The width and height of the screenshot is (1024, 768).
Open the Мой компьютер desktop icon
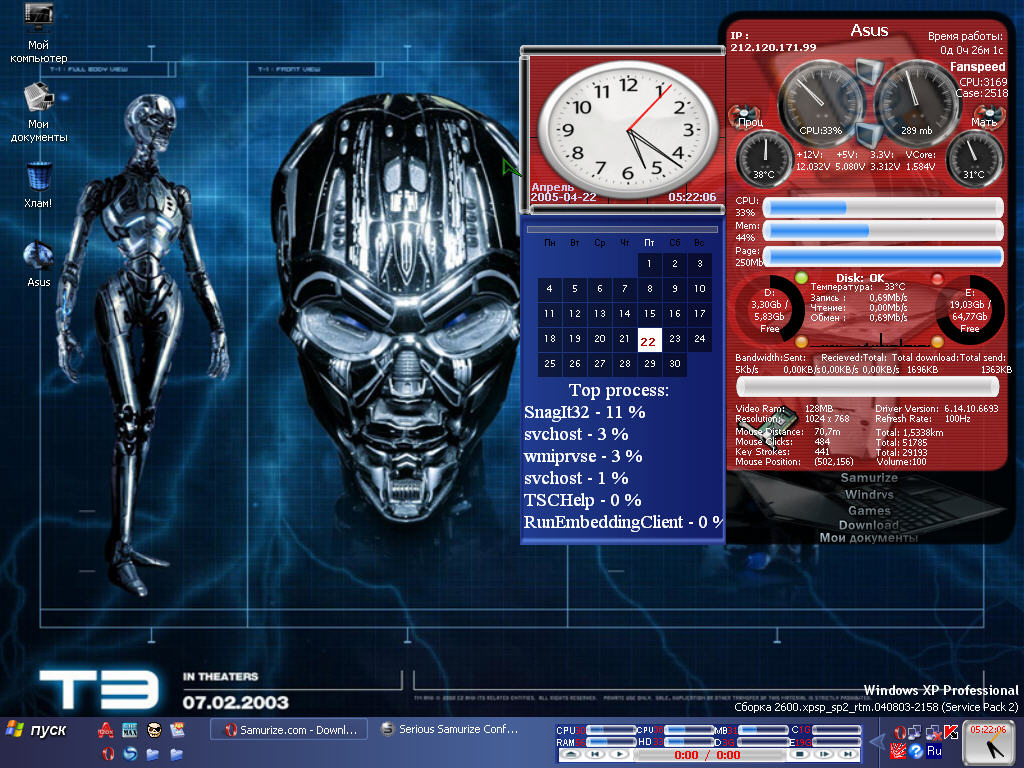click(38, 33)
